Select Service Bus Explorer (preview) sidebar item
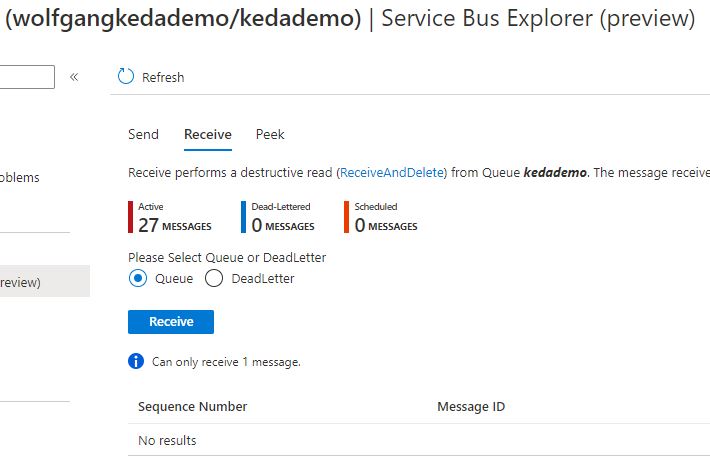 [22, 282]
